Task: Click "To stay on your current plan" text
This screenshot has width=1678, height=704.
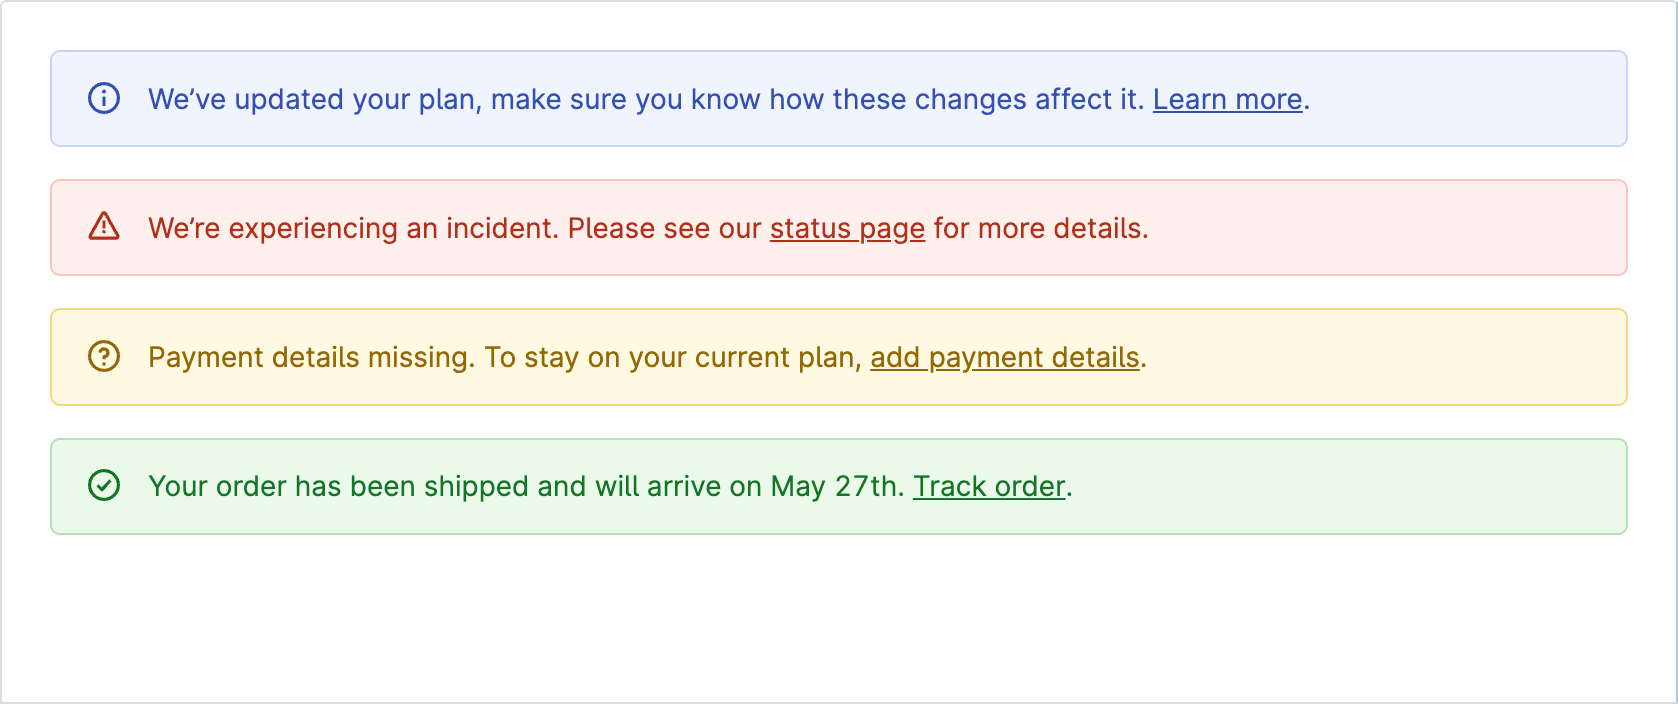Action: click(673, 357)
